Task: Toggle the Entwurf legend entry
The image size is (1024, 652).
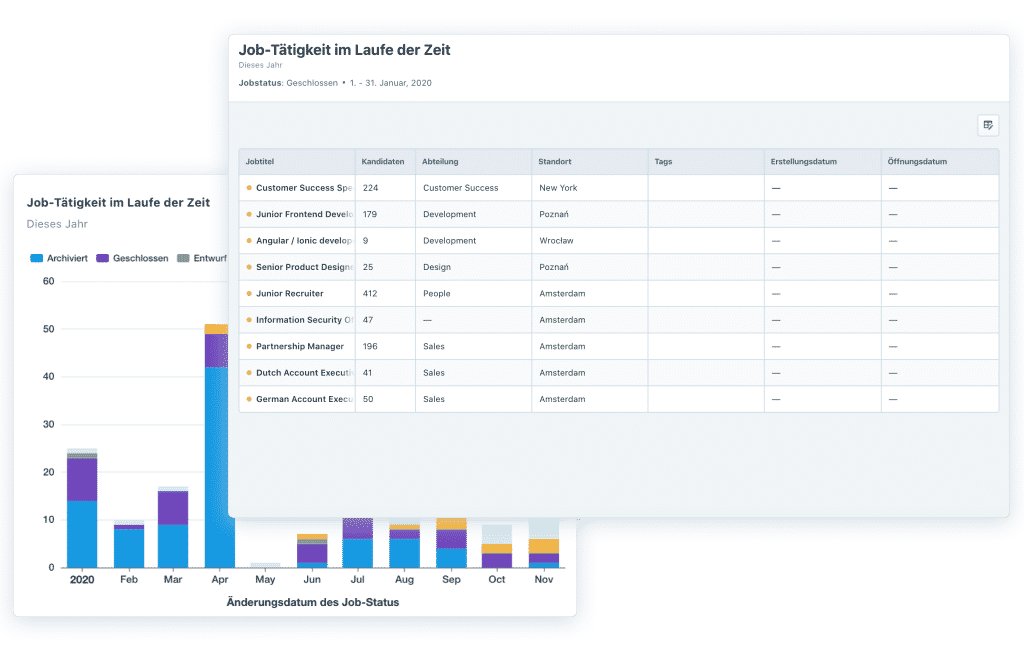Action: click(x=203, y=258)
